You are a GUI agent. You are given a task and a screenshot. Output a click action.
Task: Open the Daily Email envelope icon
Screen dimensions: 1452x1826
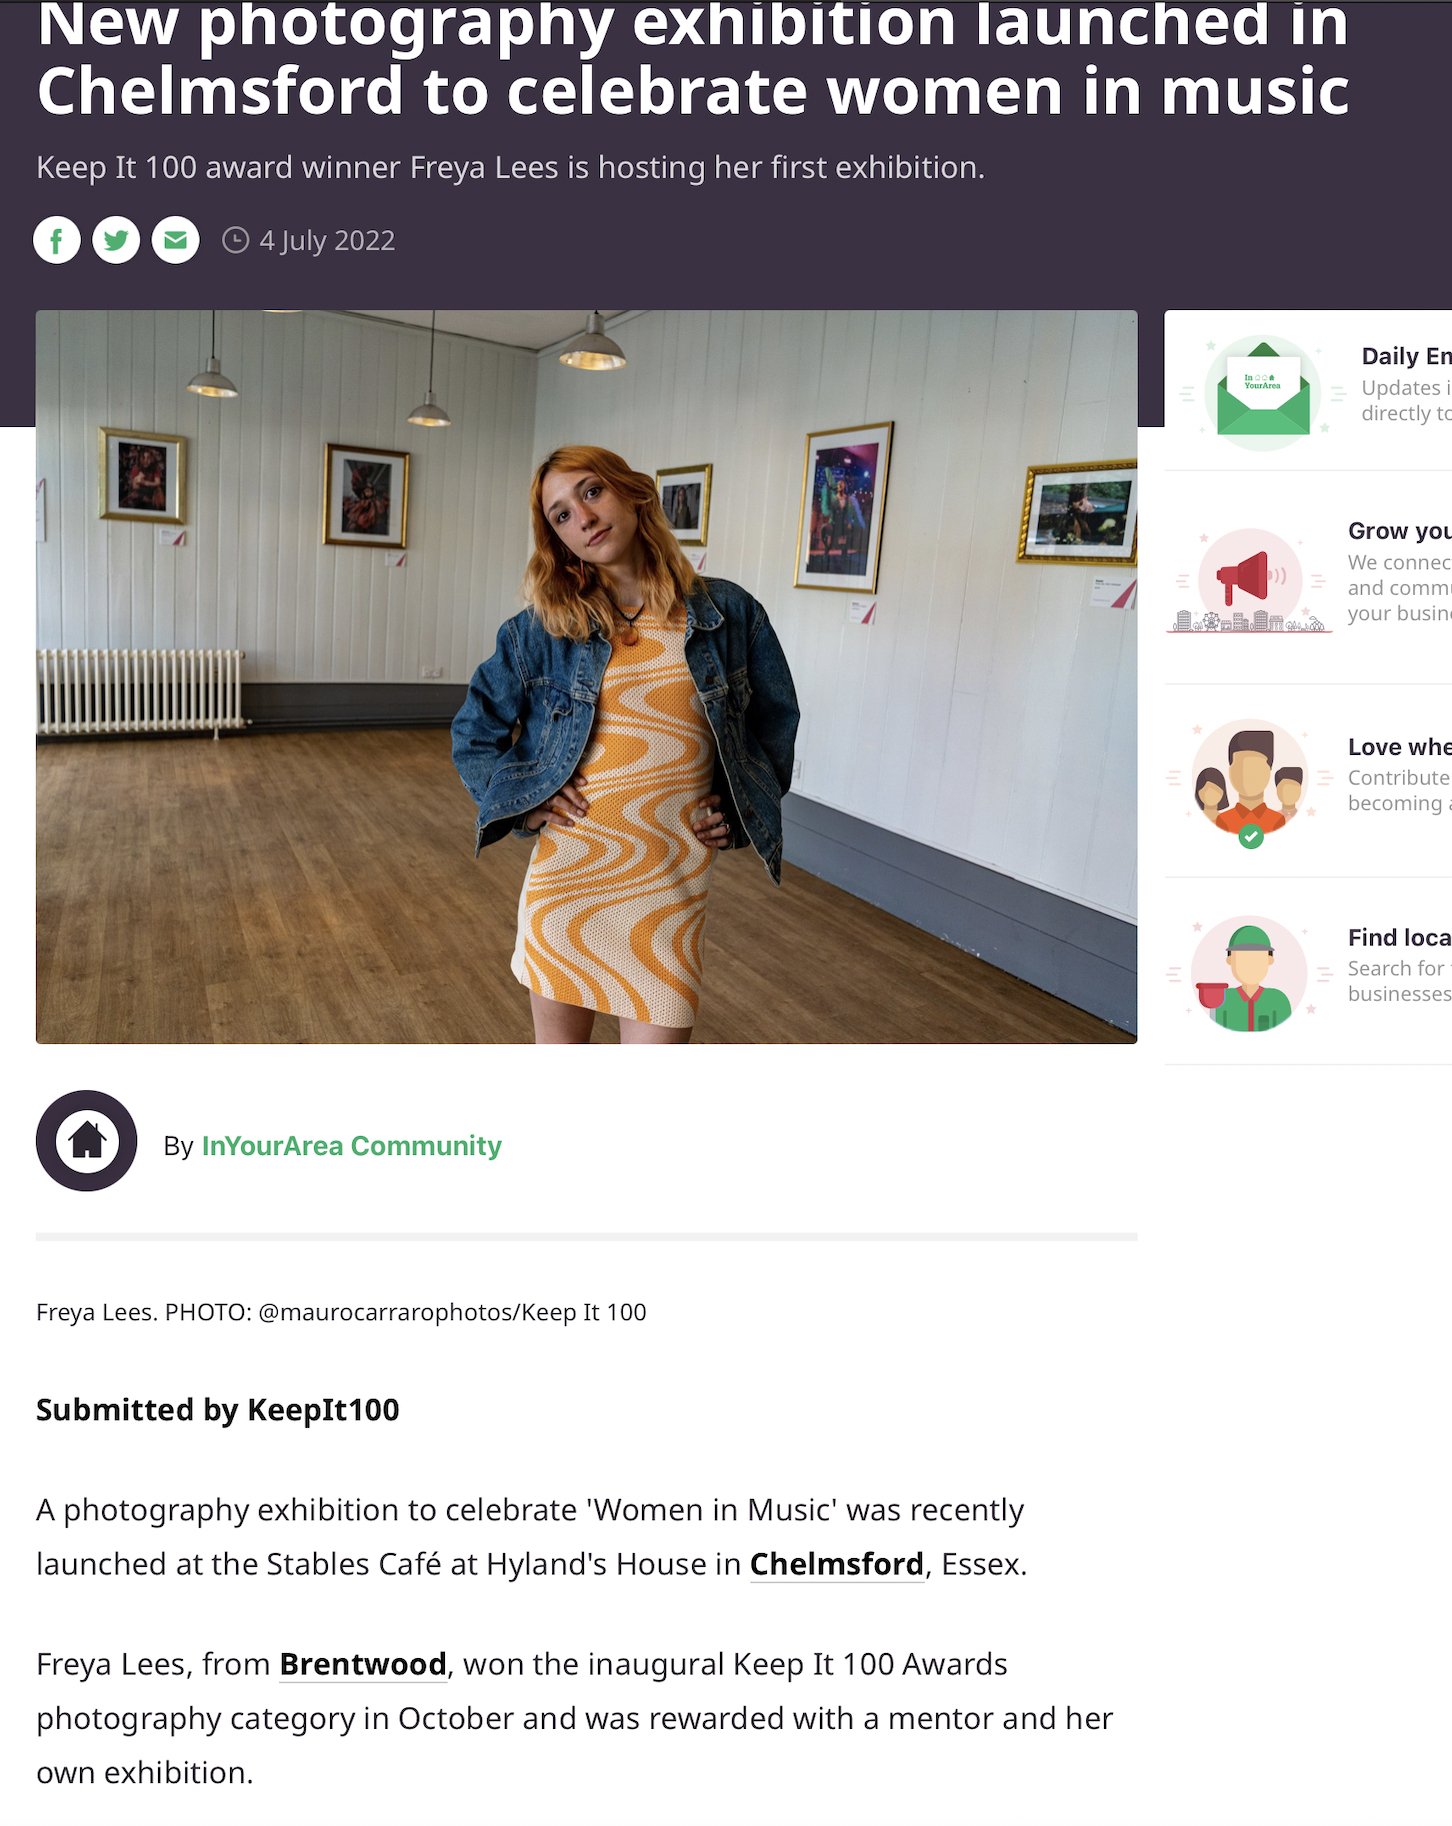[x=1263, y=393]
